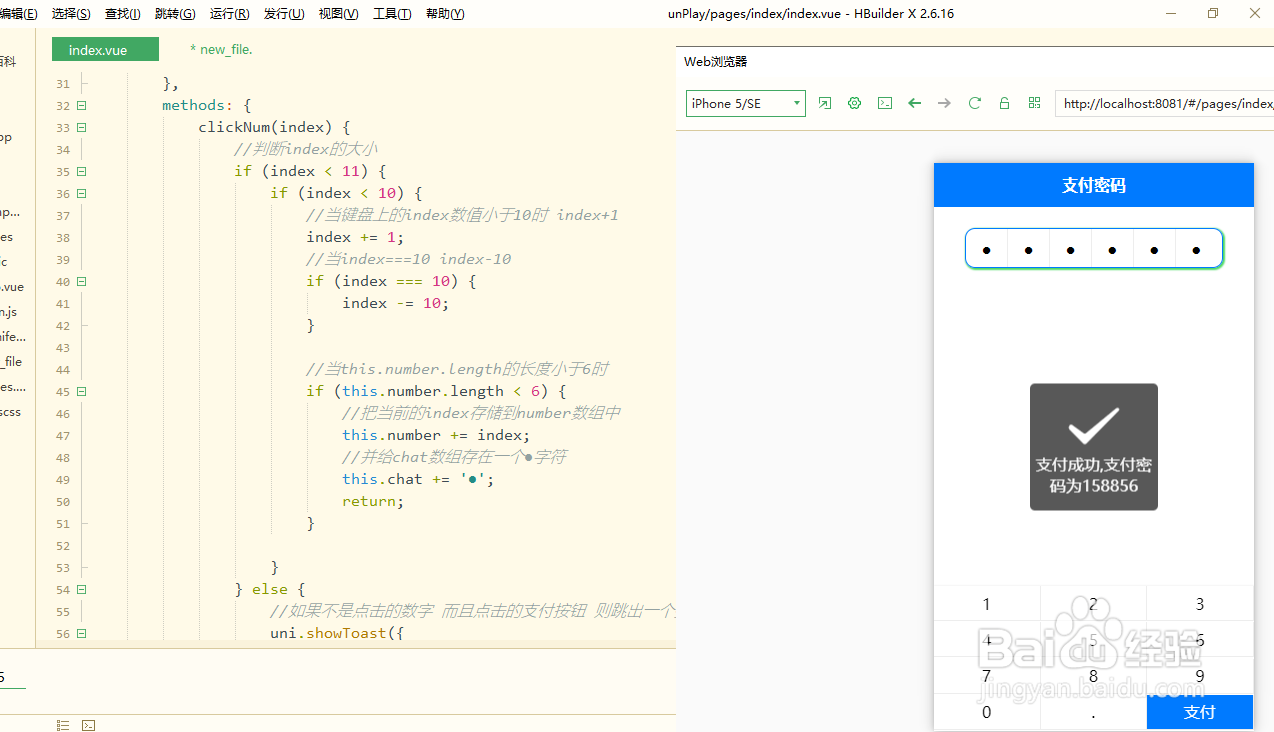Tap keypad digit 3

coord(1200,603)
